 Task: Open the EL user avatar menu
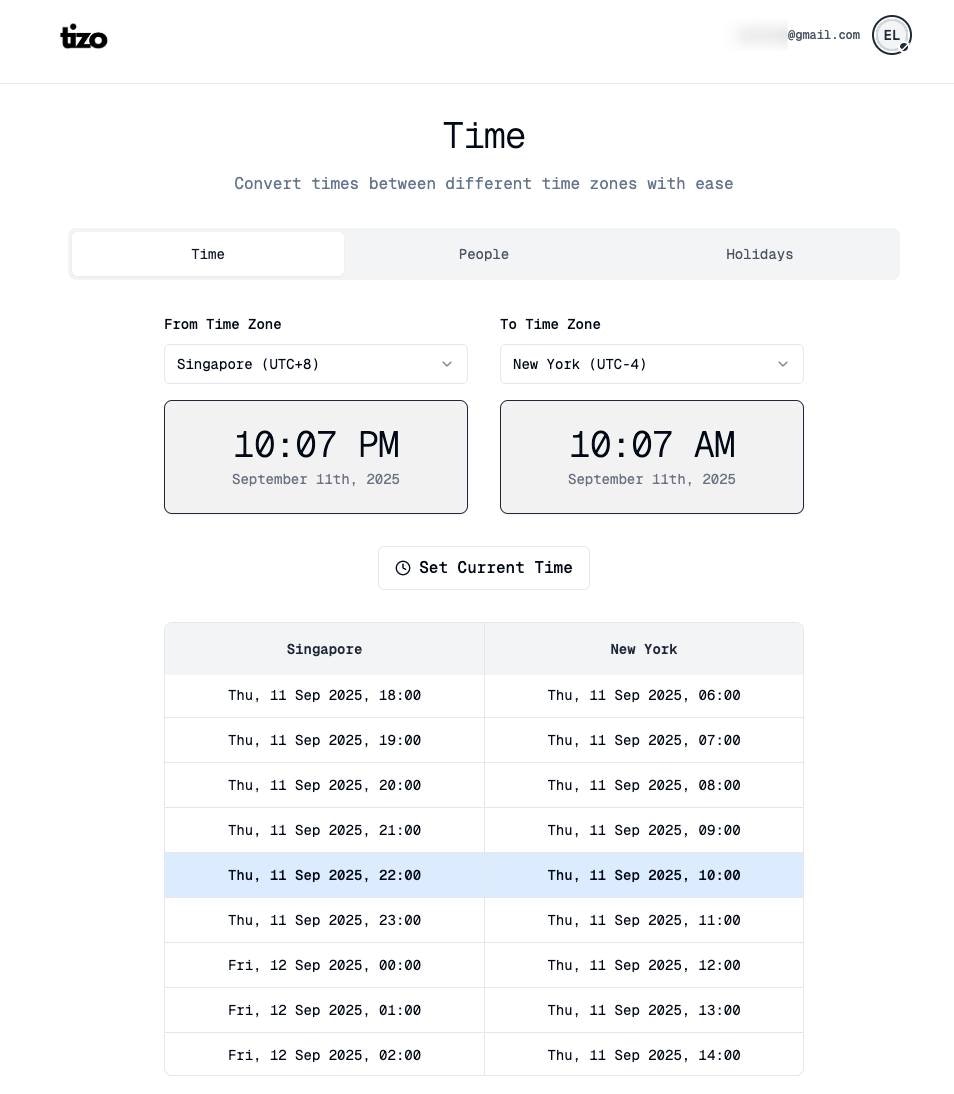[891, 35]
